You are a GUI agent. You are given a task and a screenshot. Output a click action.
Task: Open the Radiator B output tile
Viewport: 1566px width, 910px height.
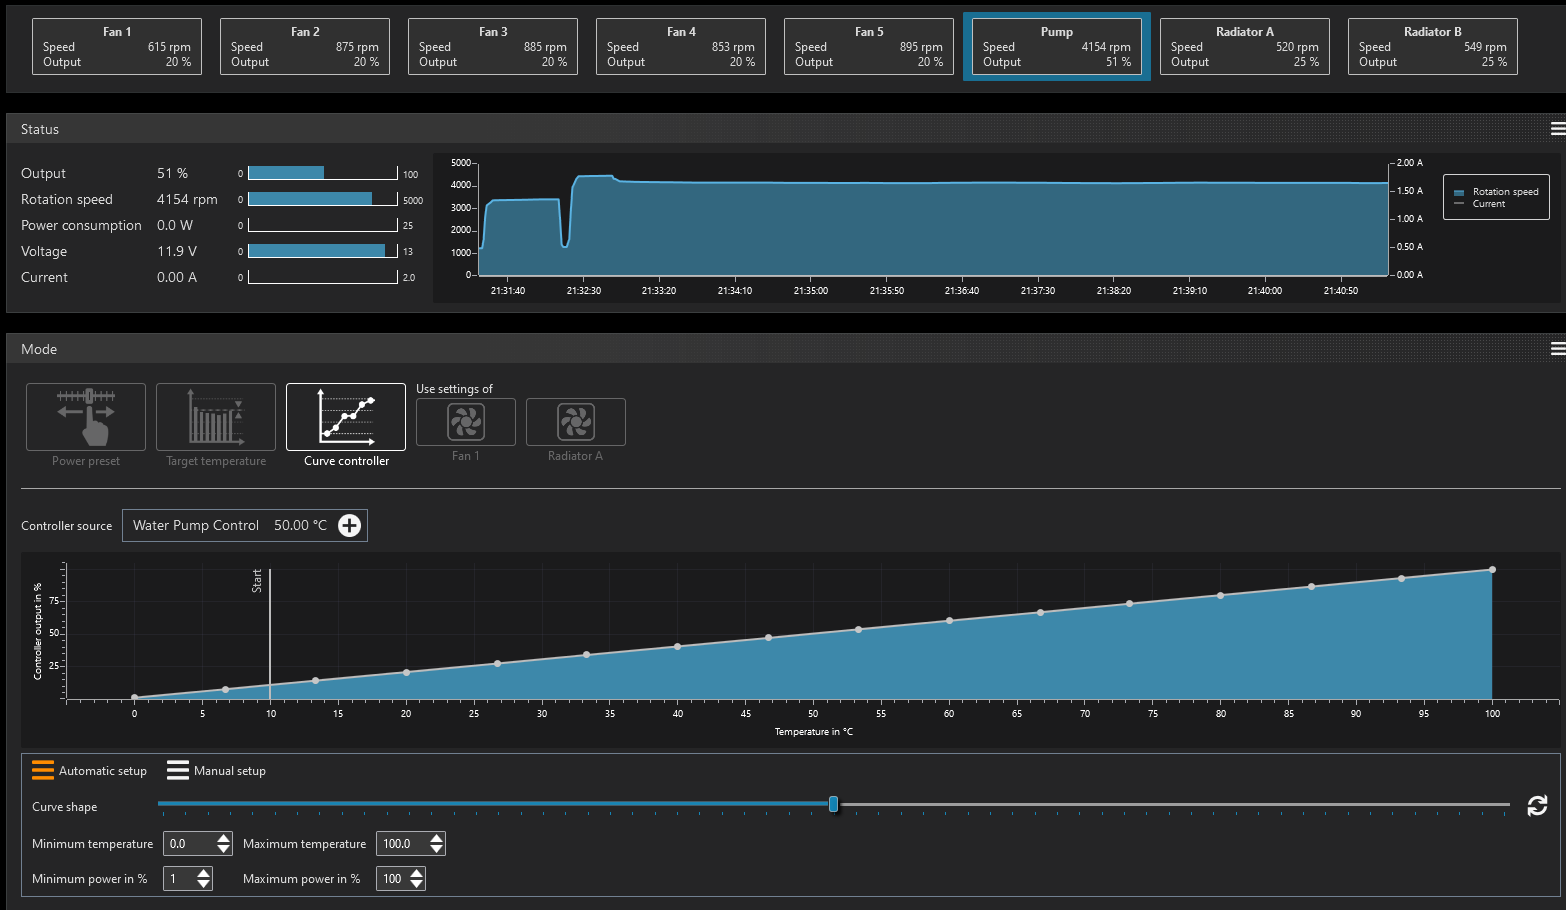1432,47
